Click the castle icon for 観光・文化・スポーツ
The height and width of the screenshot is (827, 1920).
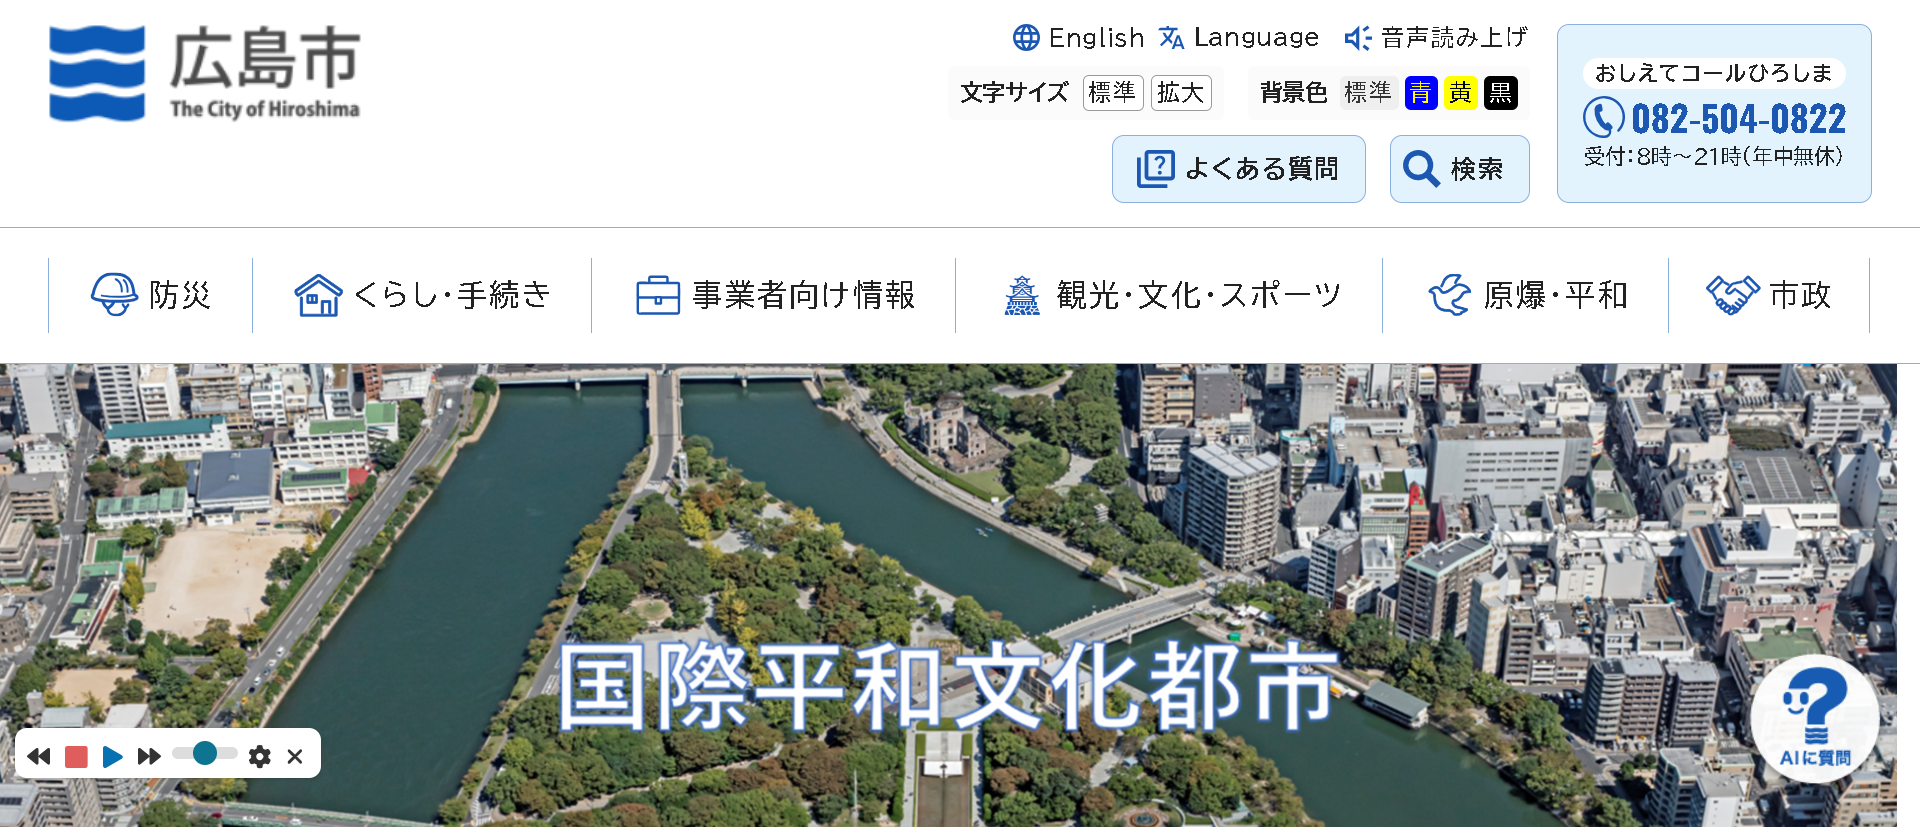coord(1022,295)
